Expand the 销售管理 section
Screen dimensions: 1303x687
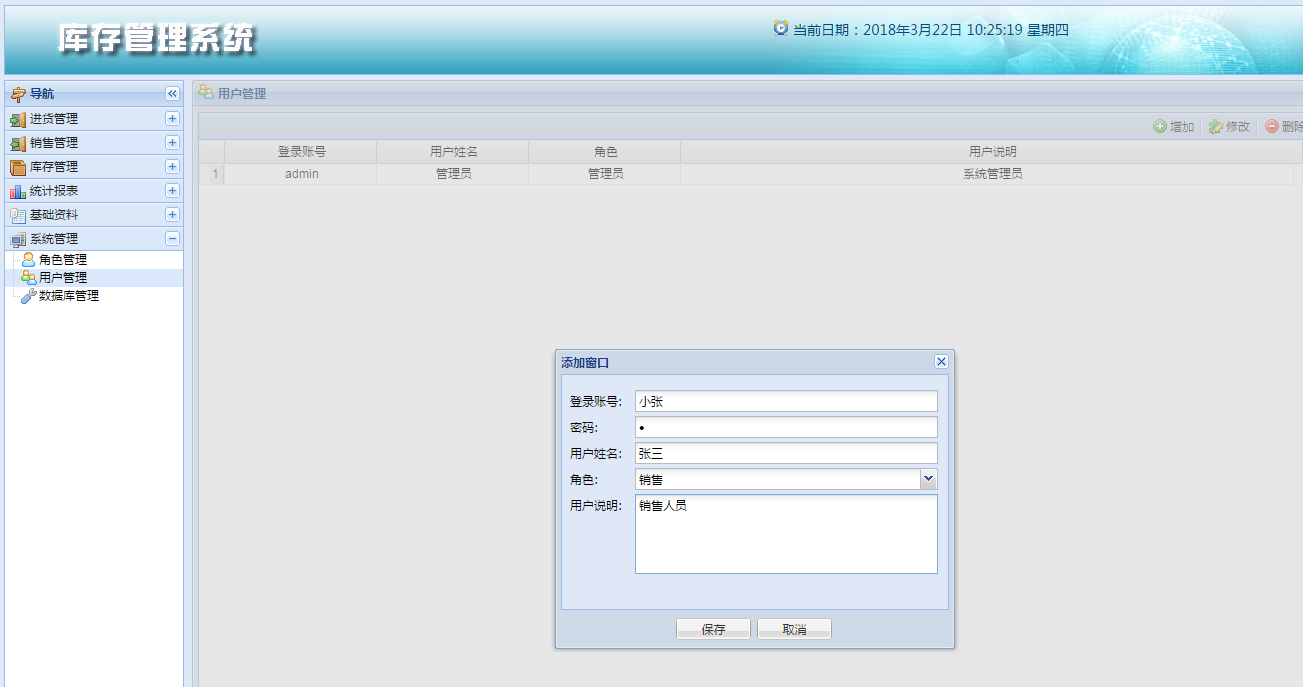tap(172, 143)
